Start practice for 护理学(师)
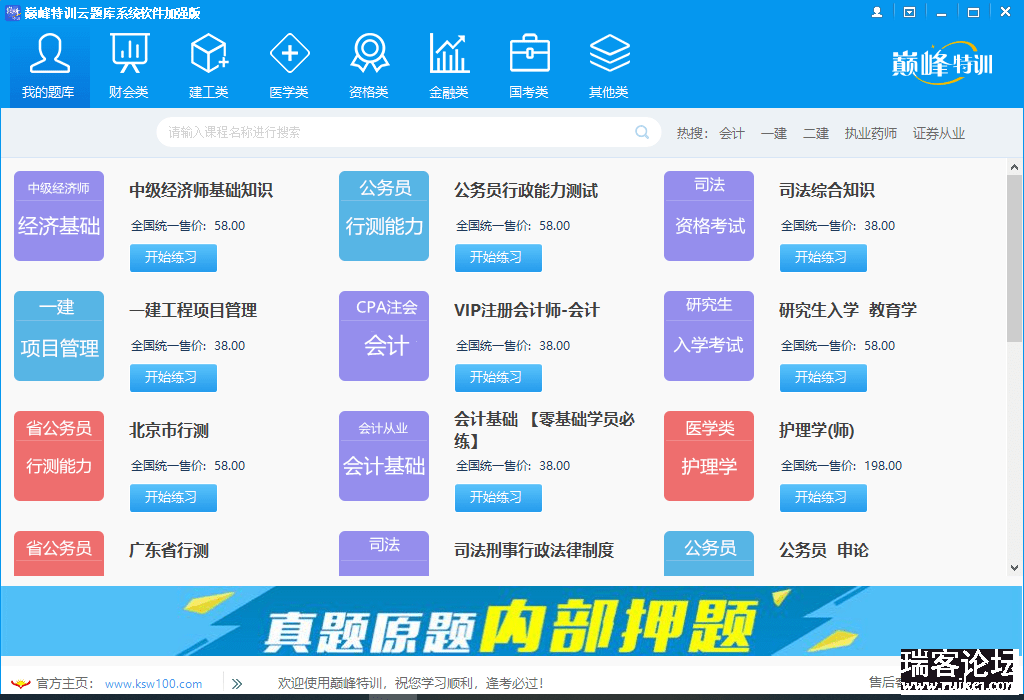1024x700 pixels. click(x=823, y=498)
